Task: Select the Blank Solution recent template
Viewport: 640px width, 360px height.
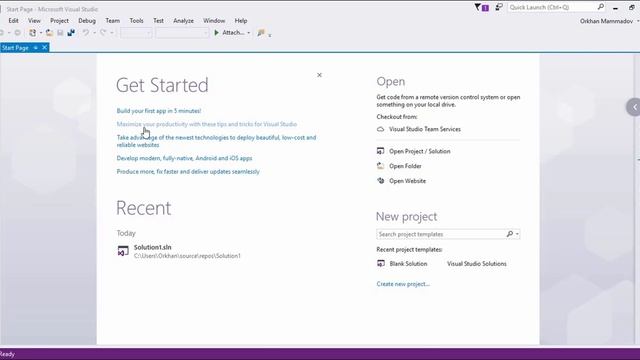Action: [408, 263]
